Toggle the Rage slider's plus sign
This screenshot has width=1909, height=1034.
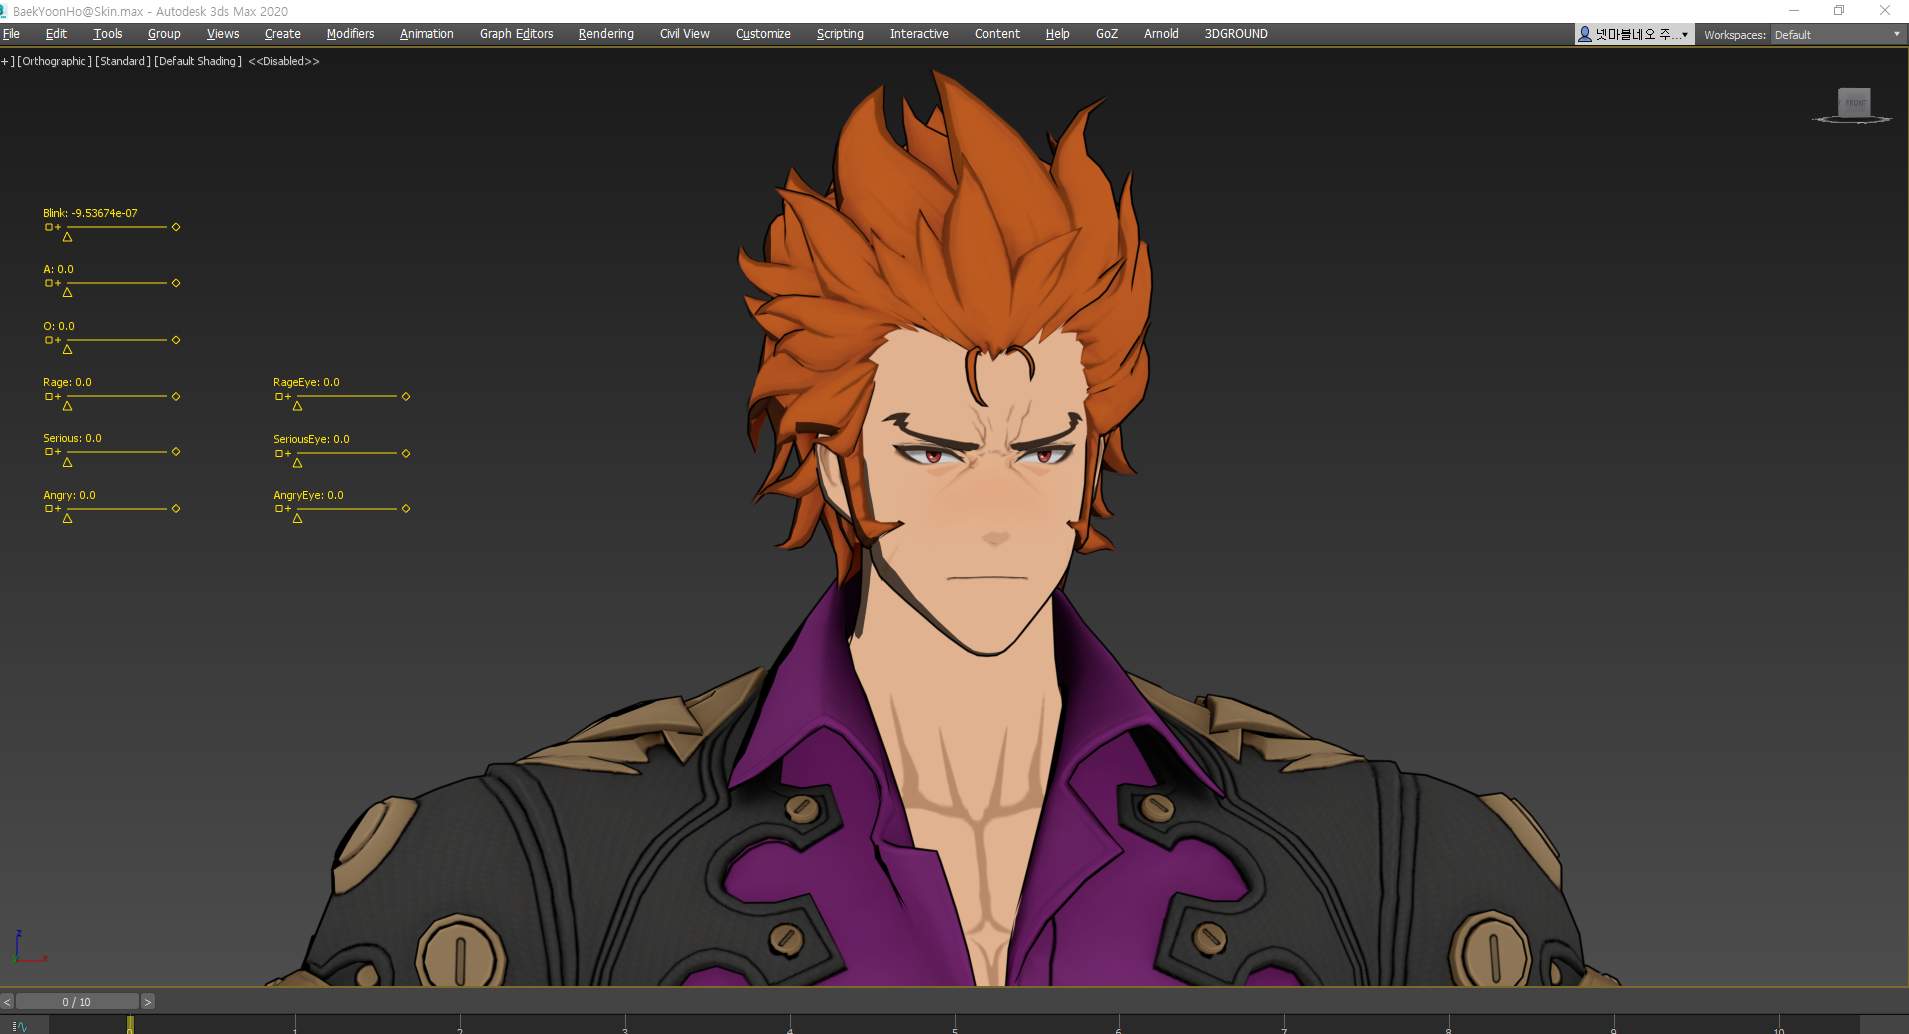[58, 398]
